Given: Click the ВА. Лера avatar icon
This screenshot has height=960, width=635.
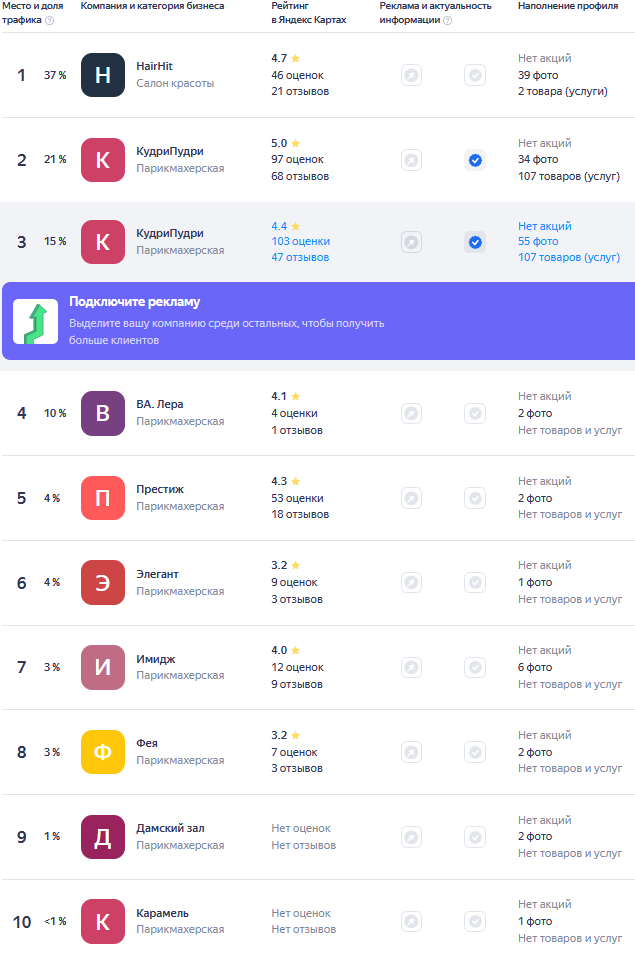Looking at the screenshot, I should tap(103, 413).
